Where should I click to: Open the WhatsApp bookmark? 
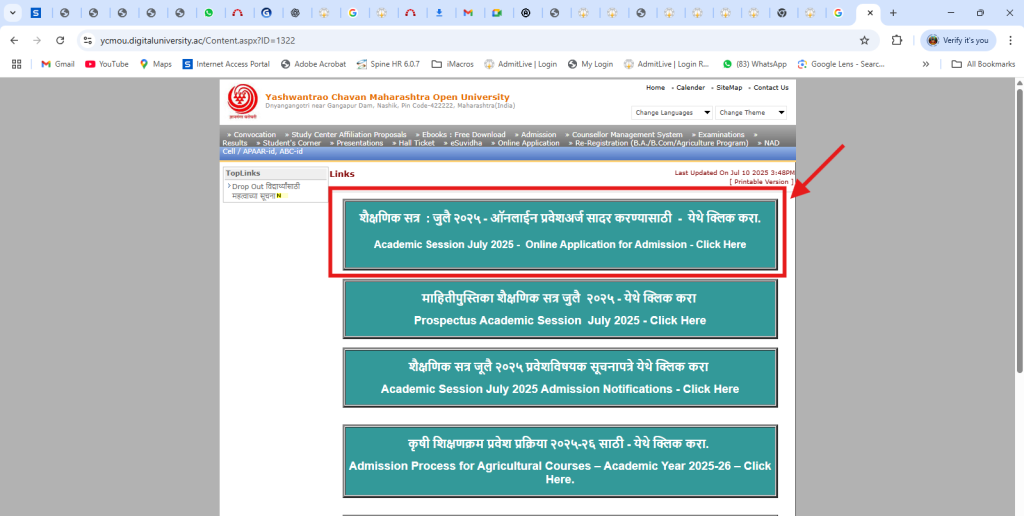click(755, 64)
